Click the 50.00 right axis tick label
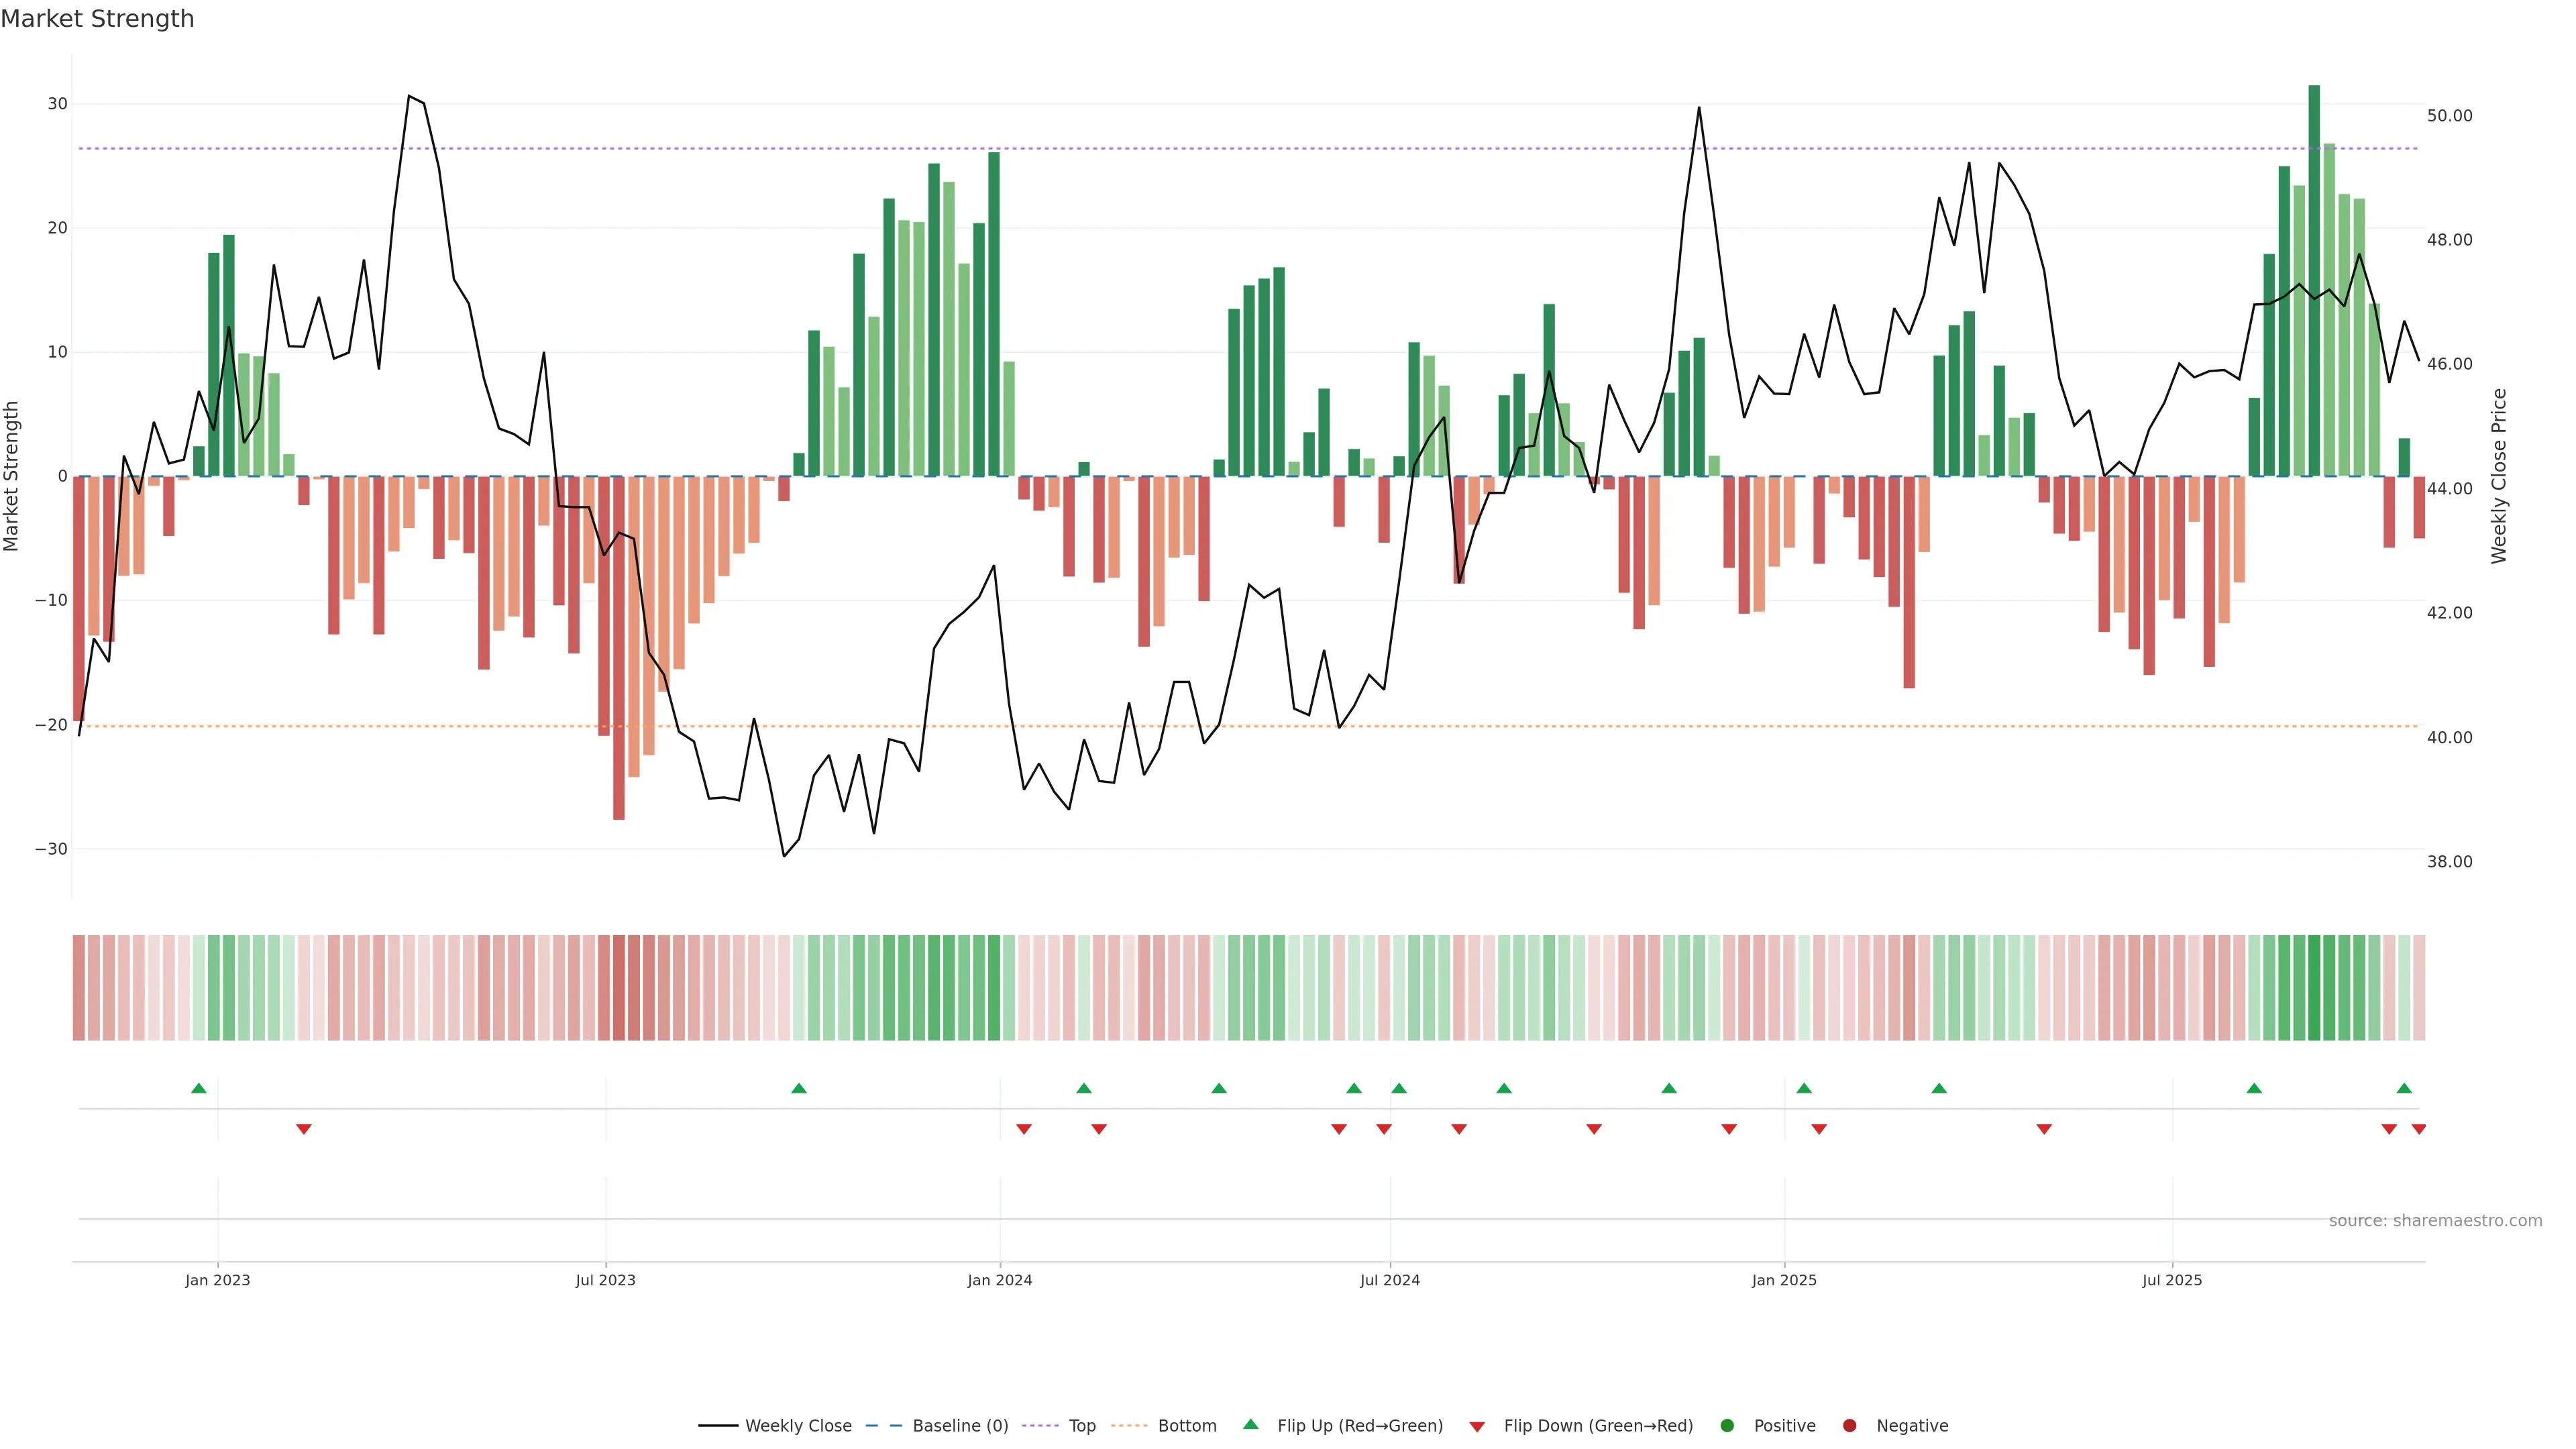2576x1449 pixels. coord(2449,116)
